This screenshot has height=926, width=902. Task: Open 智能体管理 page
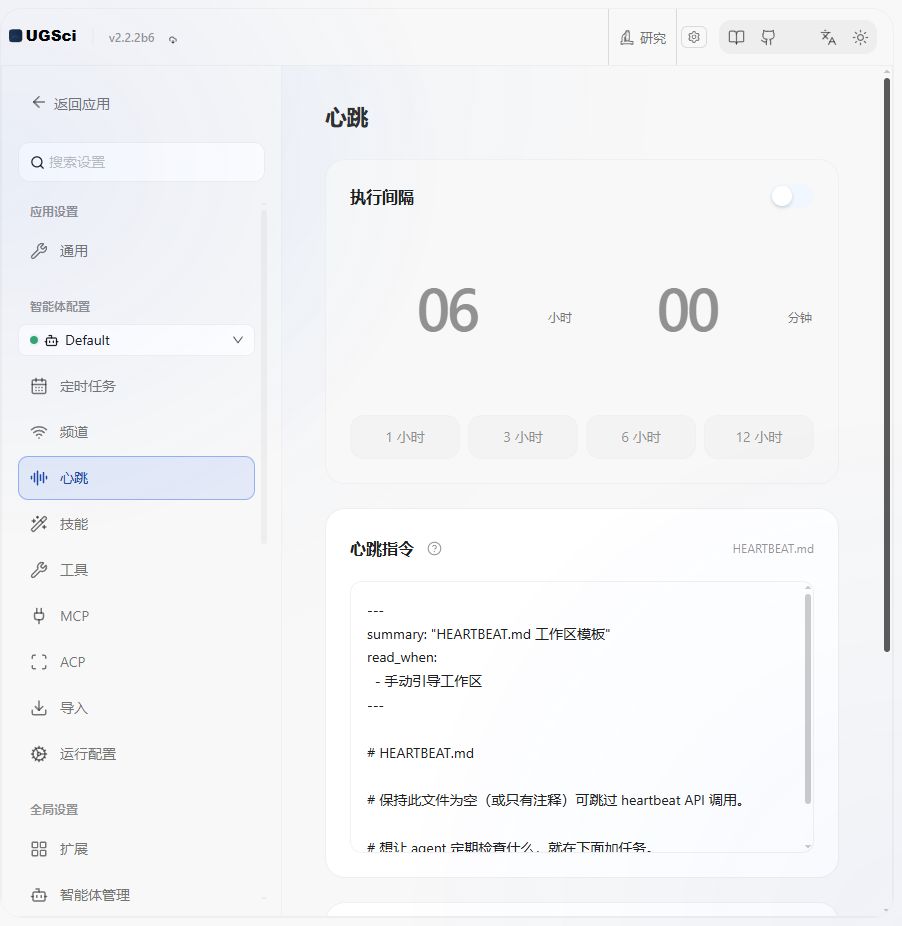(x=136, y=895)
